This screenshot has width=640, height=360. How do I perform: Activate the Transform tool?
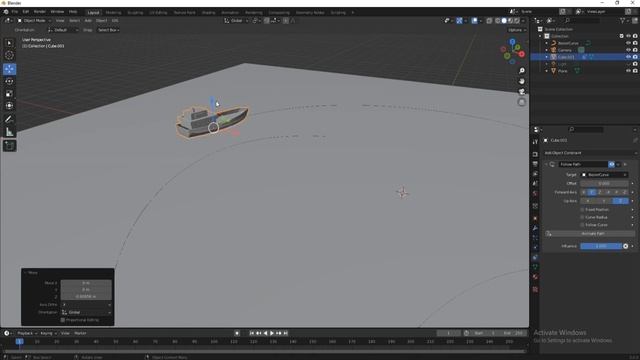9,106
